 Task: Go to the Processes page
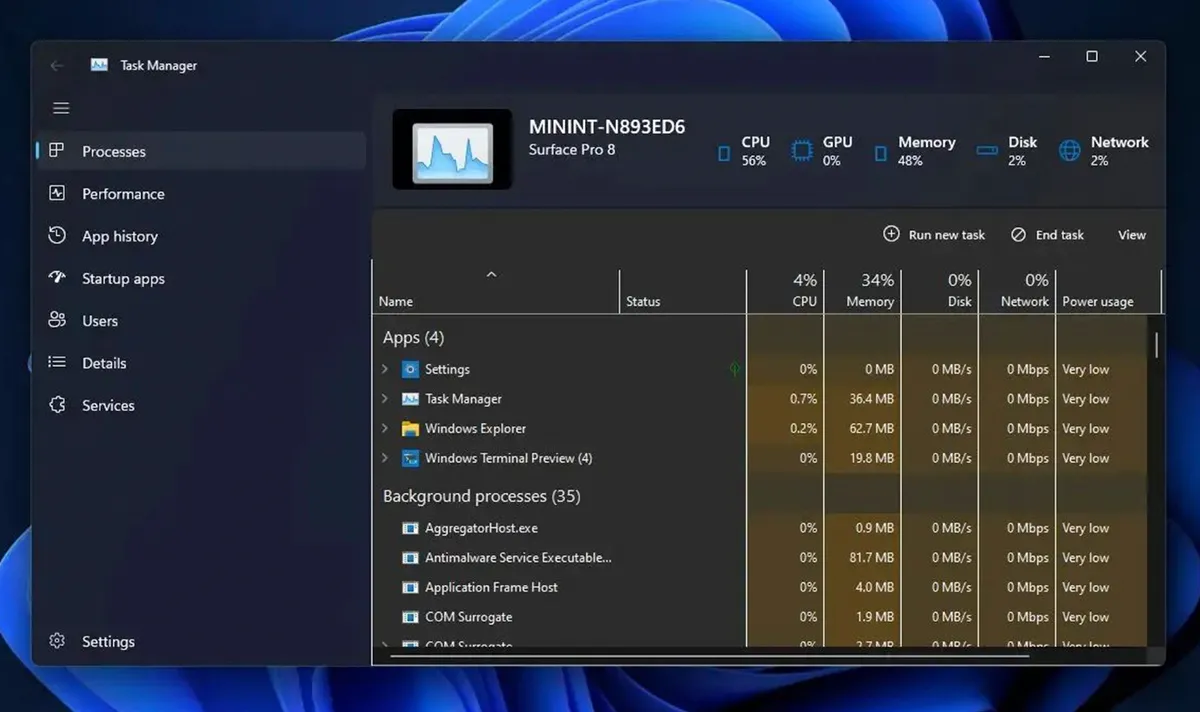pos(201,151)
